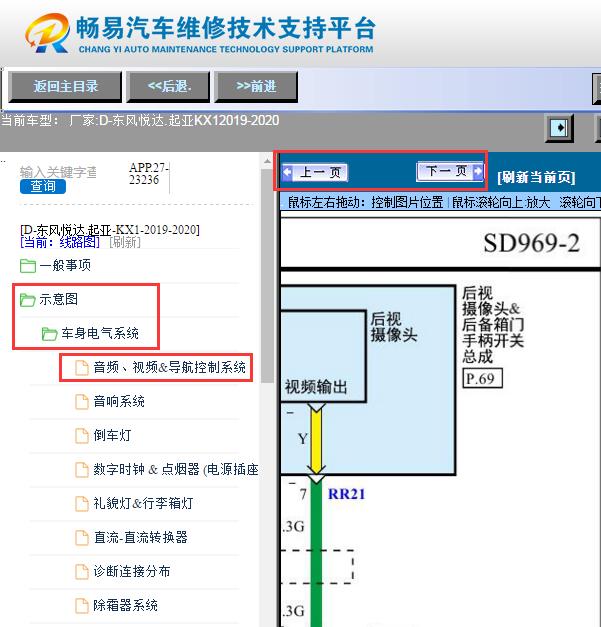The height and width of the screenshot is (627, 601).
Task: Click document icon beside 除霜器系统
Action: click(x=82, y=605)
